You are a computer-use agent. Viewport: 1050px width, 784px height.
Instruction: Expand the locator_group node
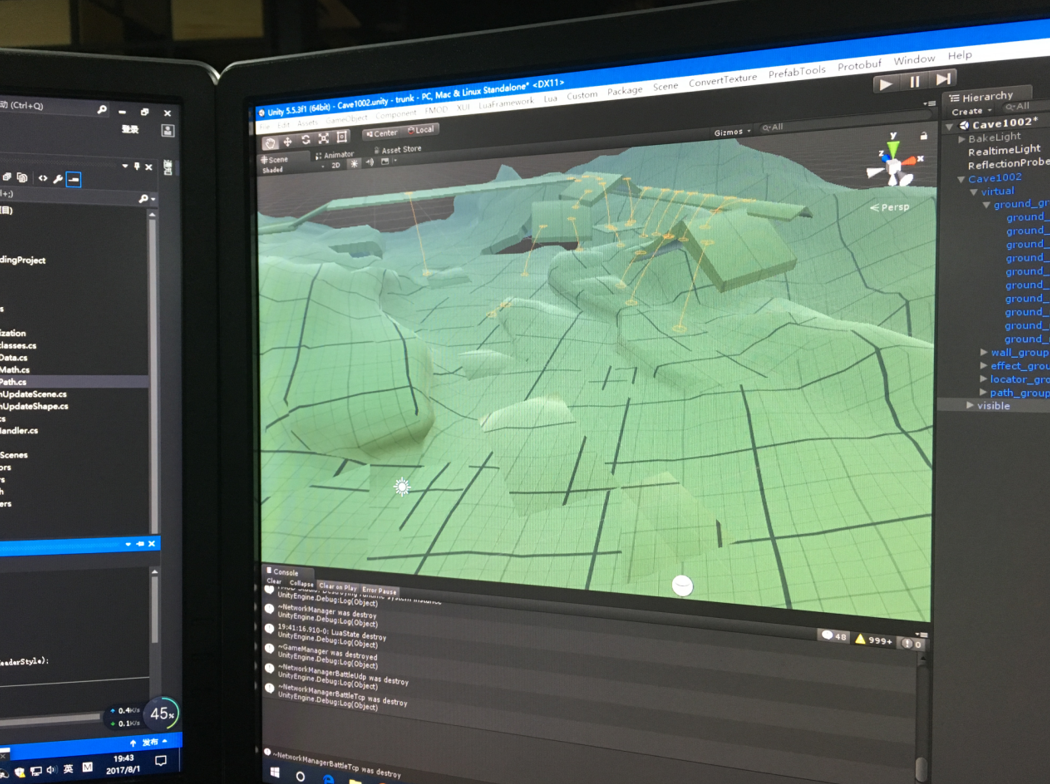tap(983, 379)
